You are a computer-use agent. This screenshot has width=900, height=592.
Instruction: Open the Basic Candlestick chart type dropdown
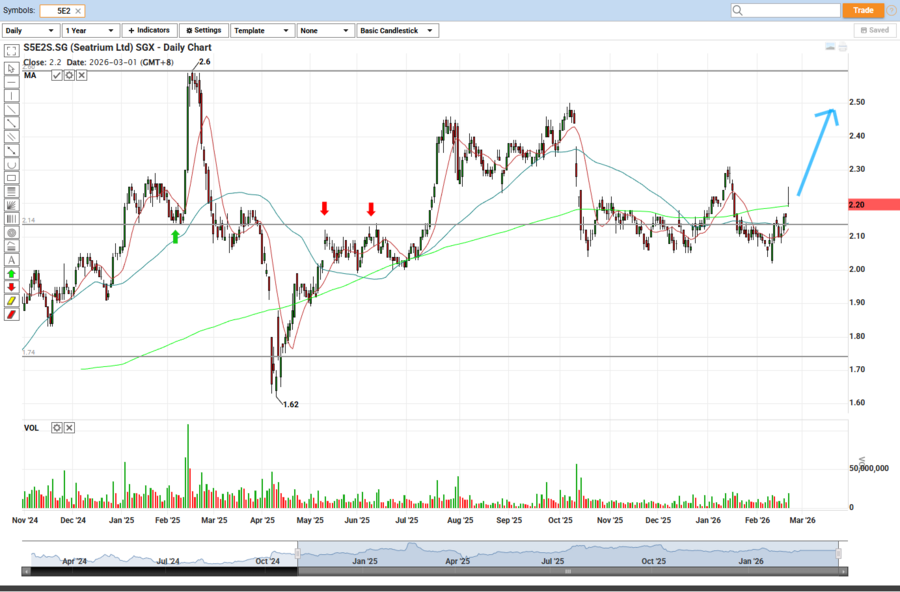[399, 31]
